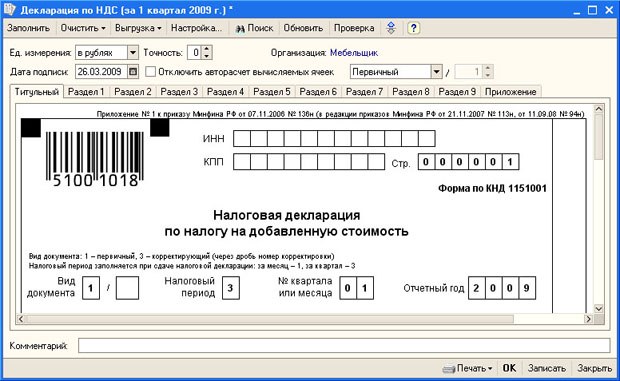Open the Очистить dropdown menu
This screenshot has height=381, width=620.
click(83, 28)
